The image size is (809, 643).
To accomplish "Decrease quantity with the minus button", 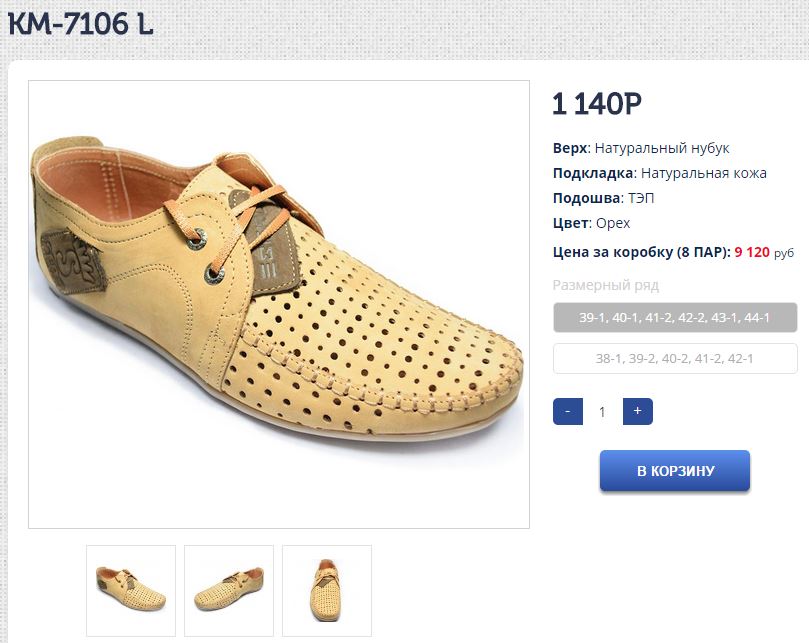I will tap(567, 411).
